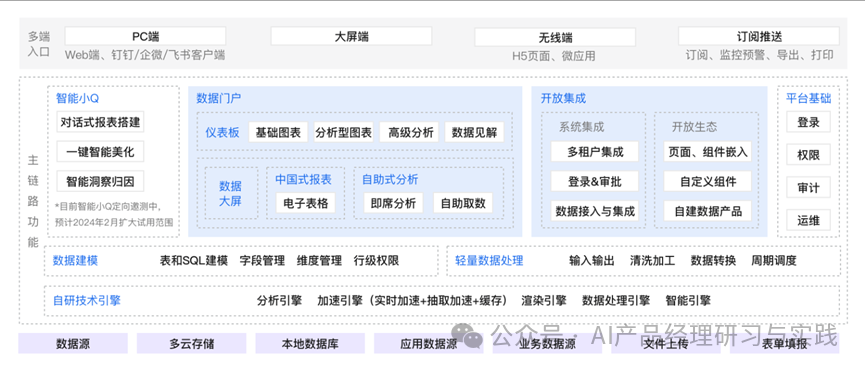Open the 高级分析 box
This screenshot has height=370, width=865.
point(409,132)
